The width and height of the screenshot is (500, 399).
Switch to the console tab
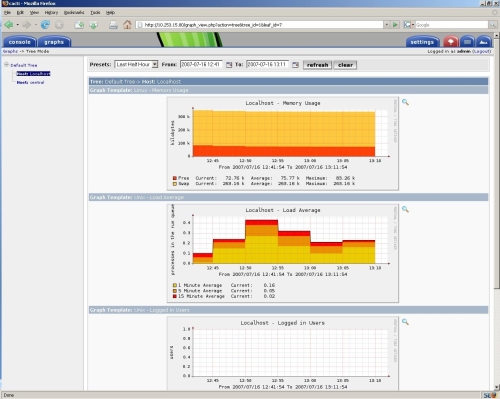[x=20, y=42]
